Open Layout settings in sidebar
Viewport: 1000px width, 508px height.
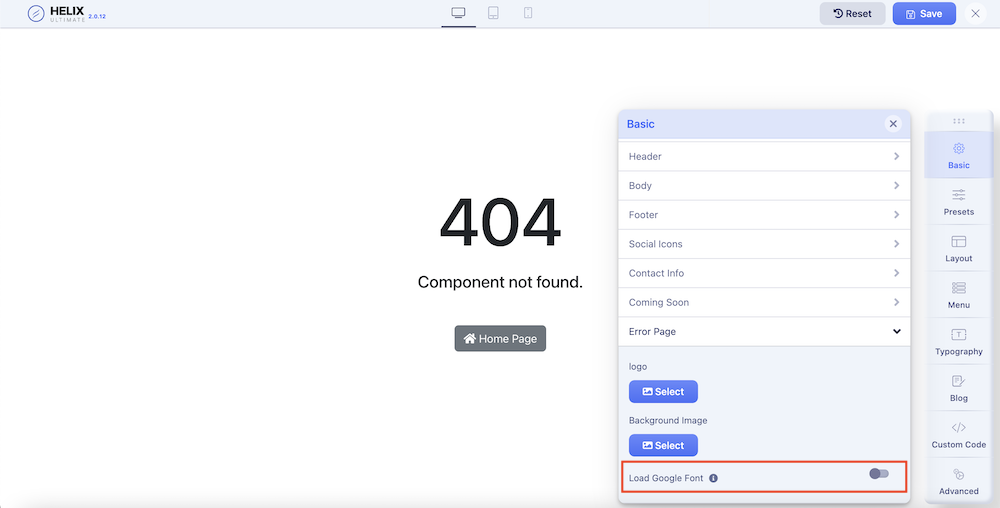[x=958, y=248]
